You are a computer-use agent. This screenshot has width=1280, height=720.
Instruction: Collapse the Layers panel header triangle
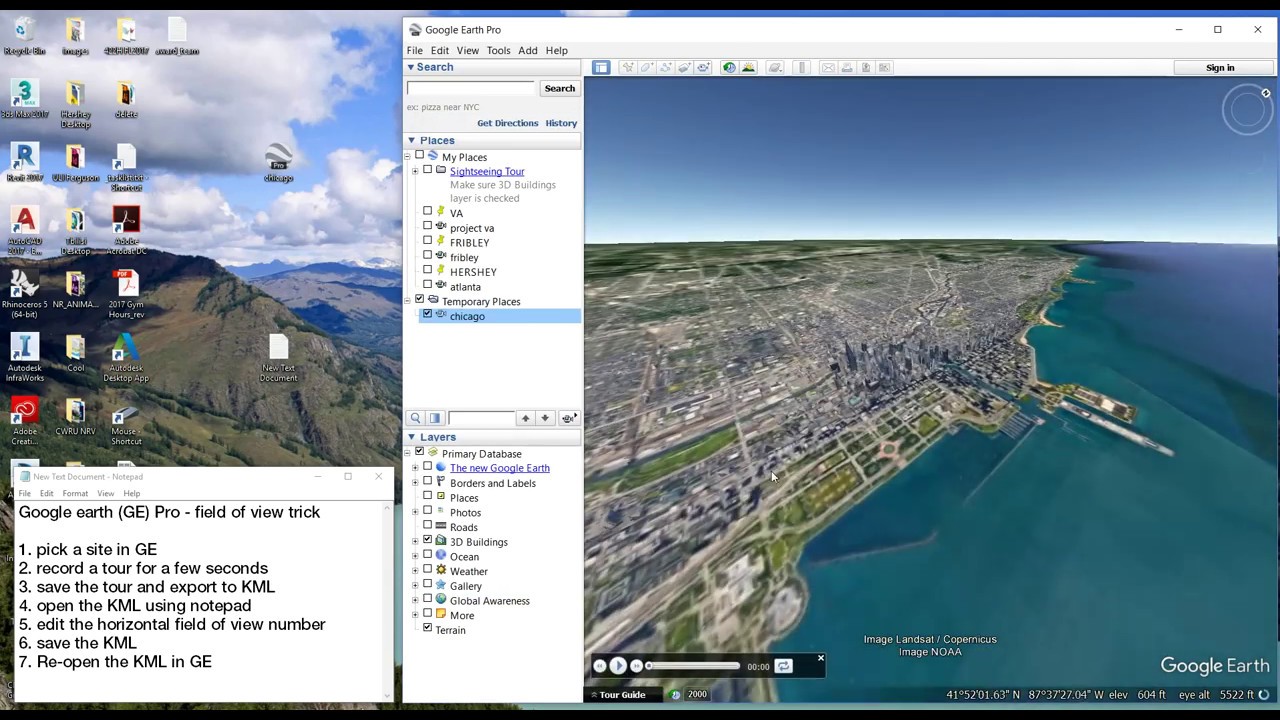[411, 438]
